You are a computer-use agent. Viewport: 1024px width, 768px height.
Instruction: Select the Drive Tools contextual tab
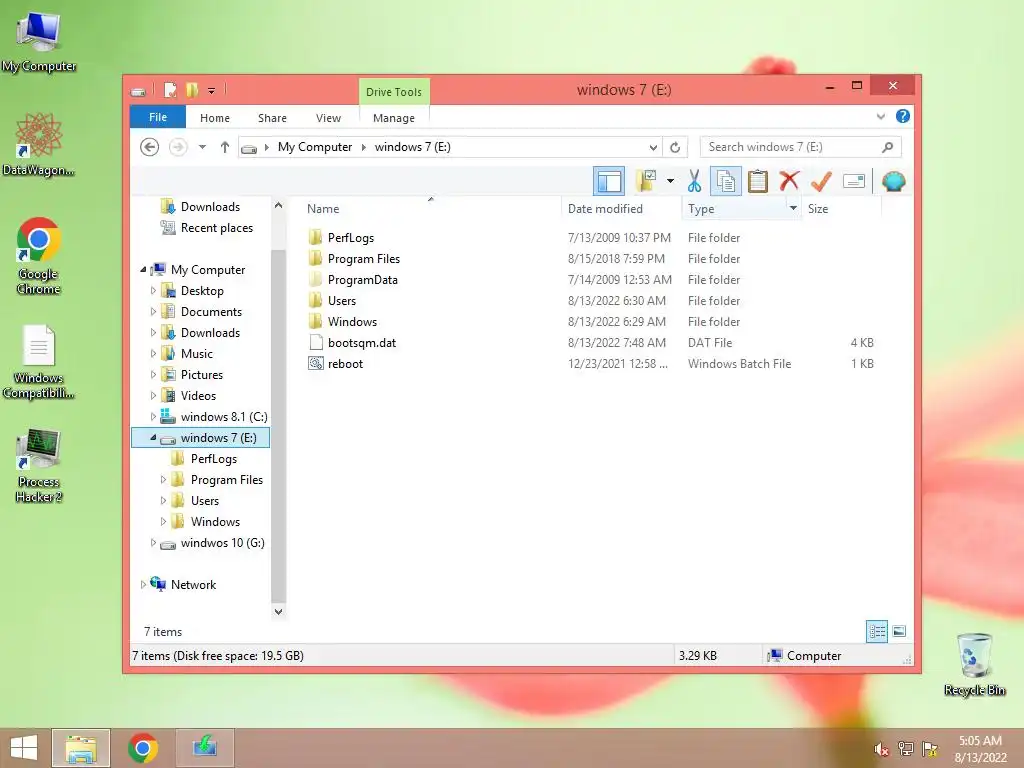click(x=394, y=92)
